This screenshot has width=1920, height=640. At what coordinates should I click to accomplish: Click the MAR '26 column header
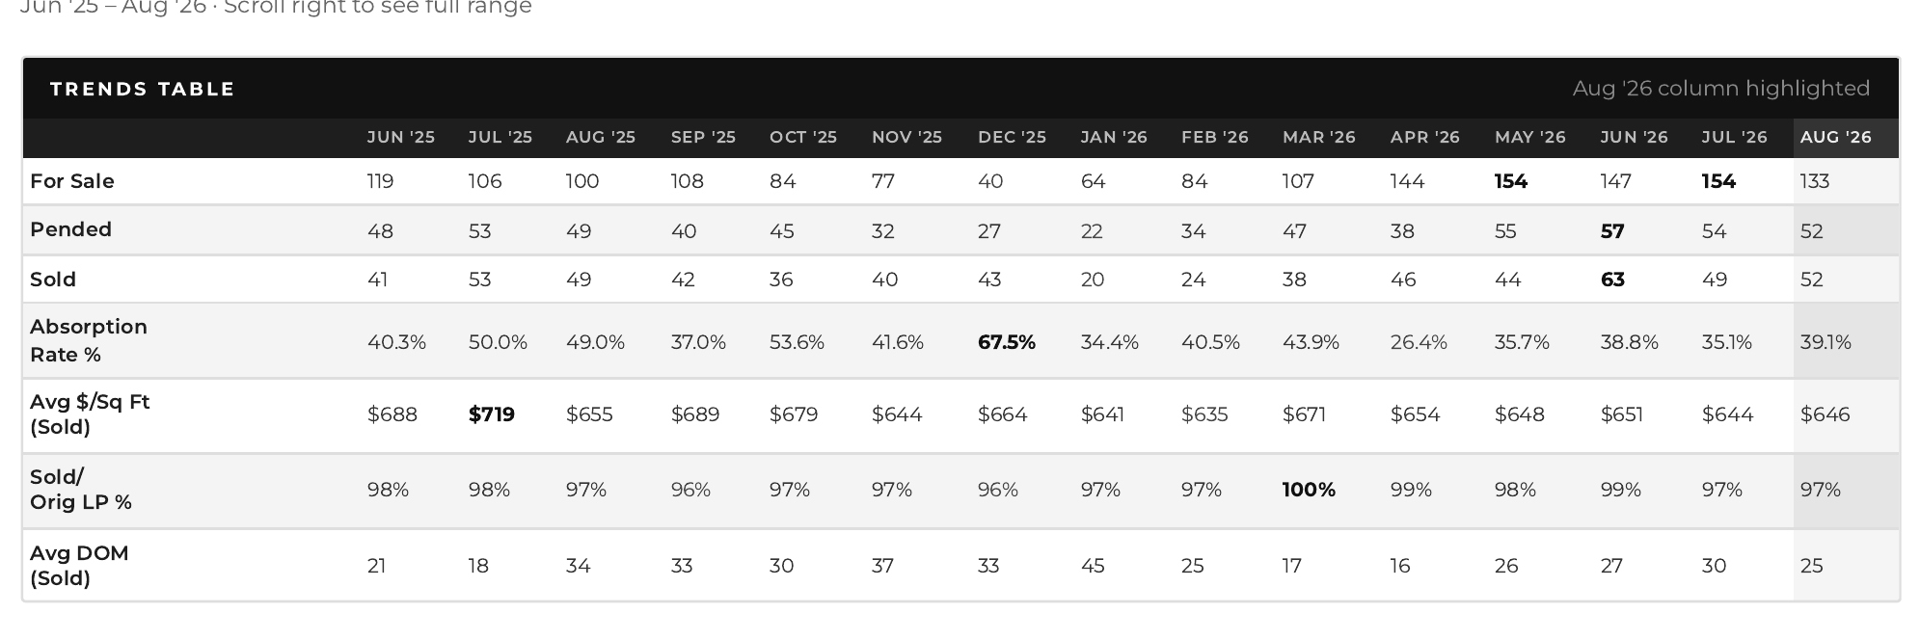point(1319,137)
